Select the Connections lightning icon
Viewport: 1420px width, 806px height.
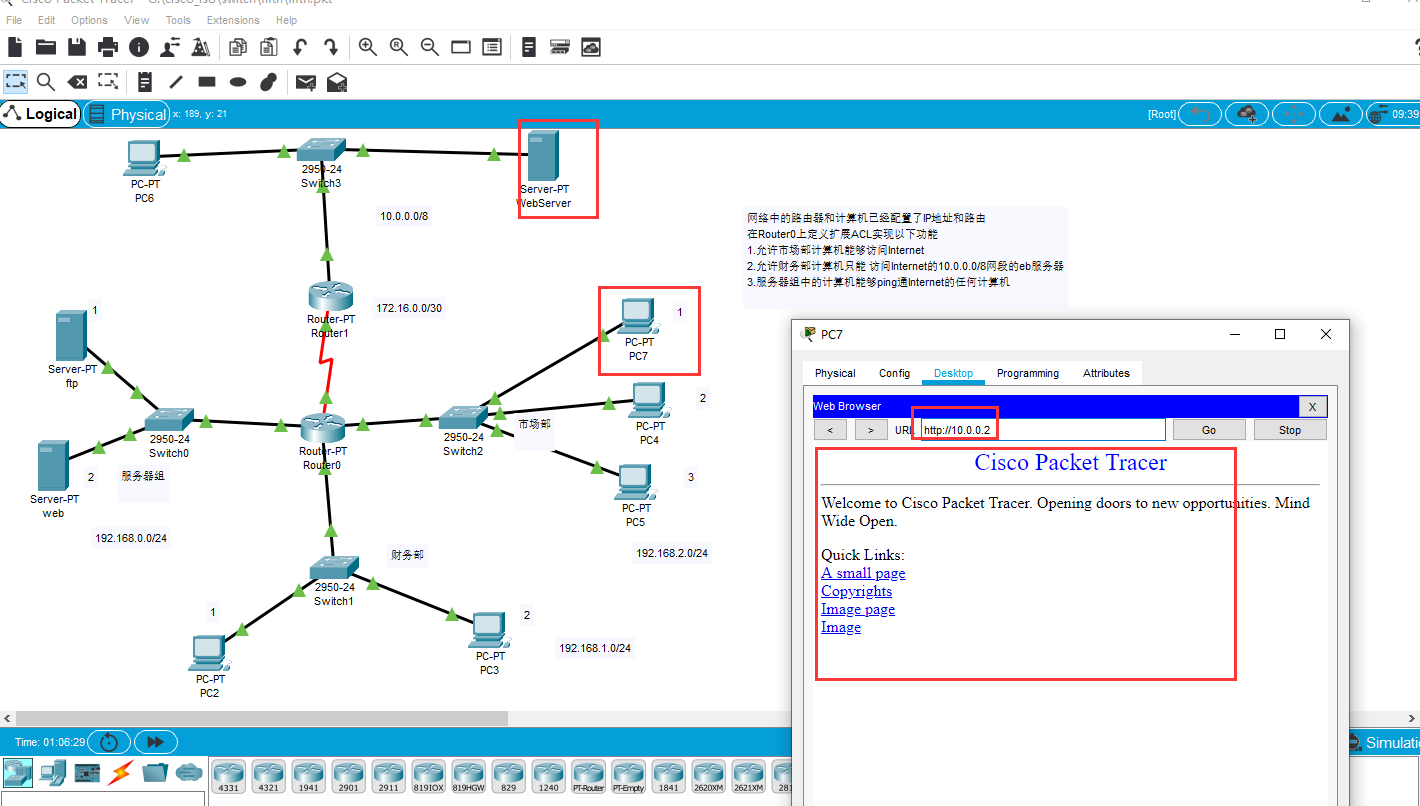click(x=121, y=772)
